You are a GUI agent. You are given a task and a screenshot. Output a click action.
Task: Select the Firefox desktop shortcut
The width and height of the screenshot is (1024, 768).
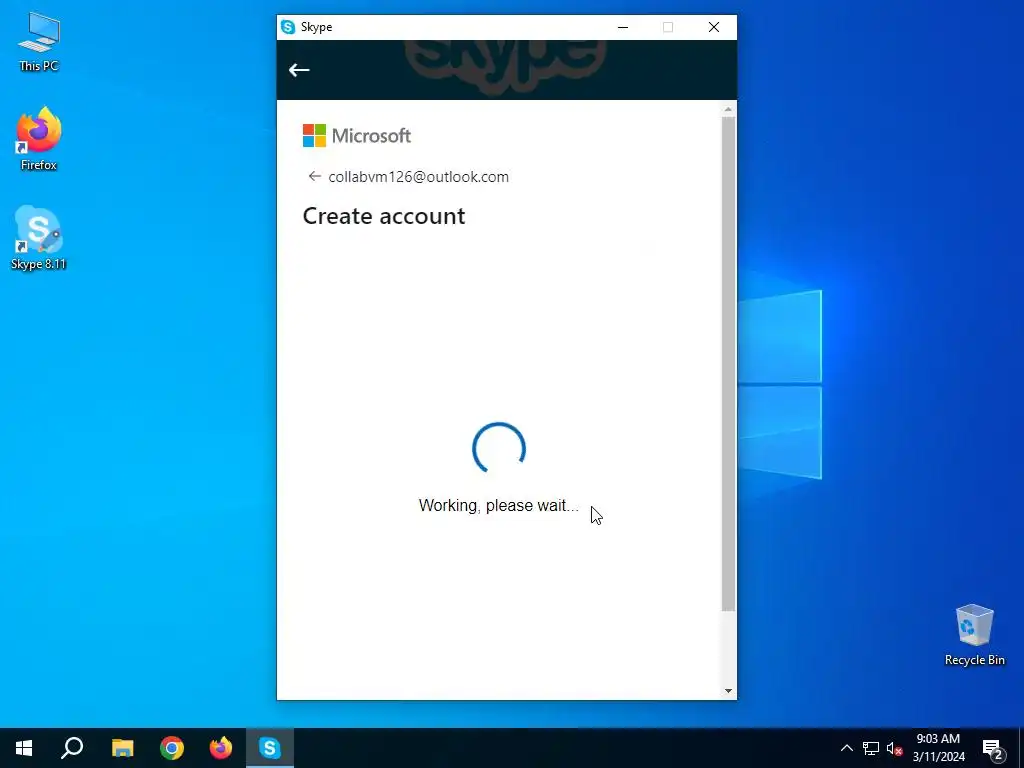coord(39,139)
